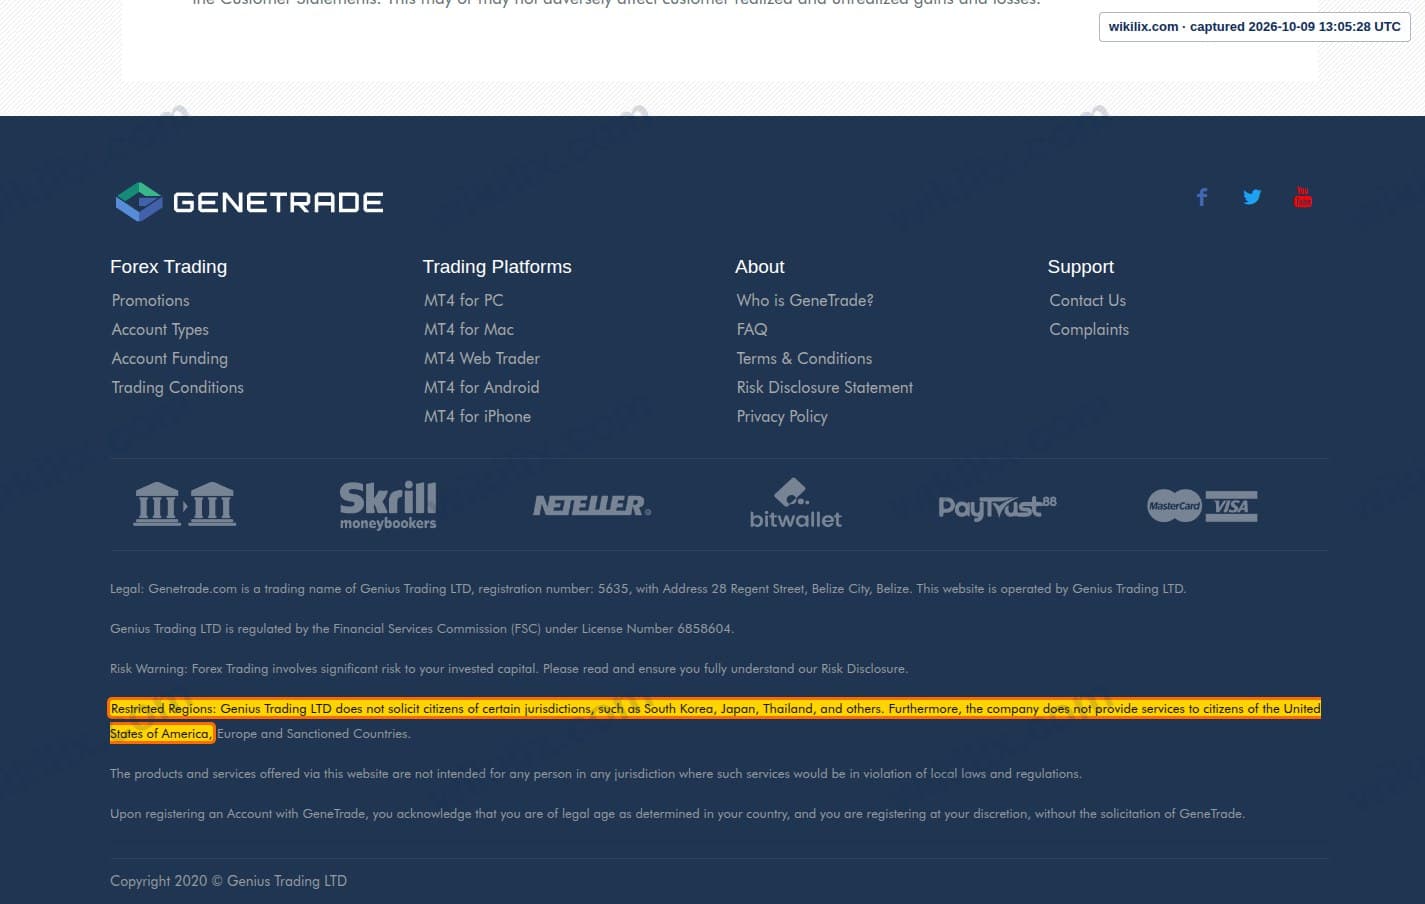Image resolution: width=1425 pixels, height=904 pixels.
Task: Click the Support column heading
Action: 1080,267
